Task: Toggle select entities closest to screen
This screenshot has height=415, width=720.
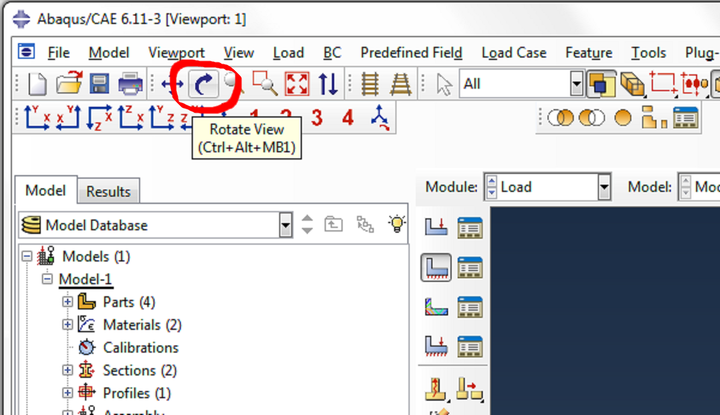Action: (601, 84)
